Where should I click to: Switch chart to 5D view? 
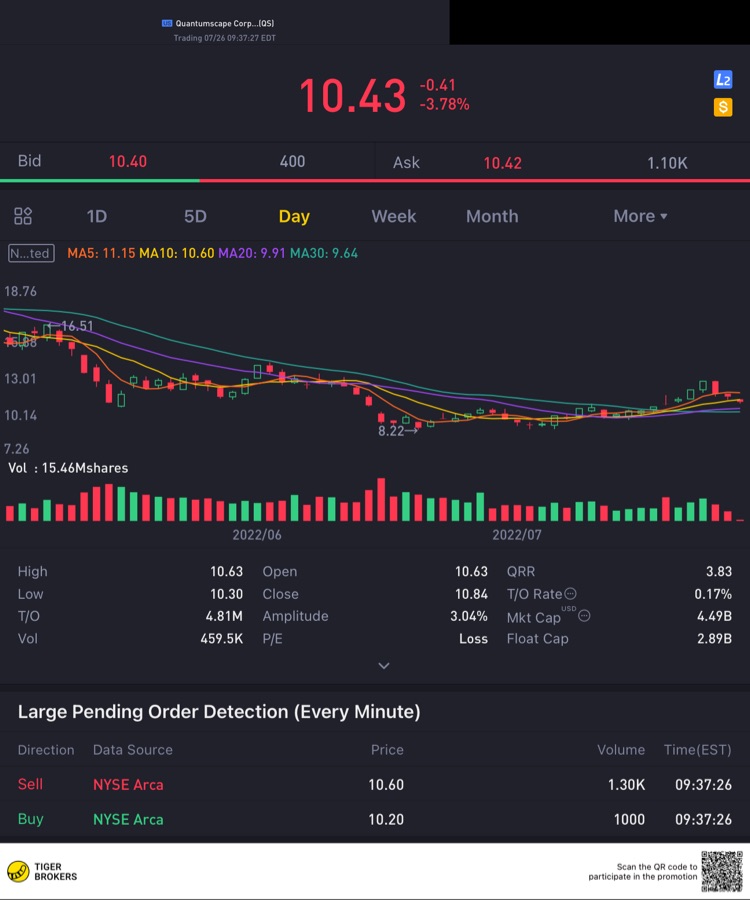point(195,216)
